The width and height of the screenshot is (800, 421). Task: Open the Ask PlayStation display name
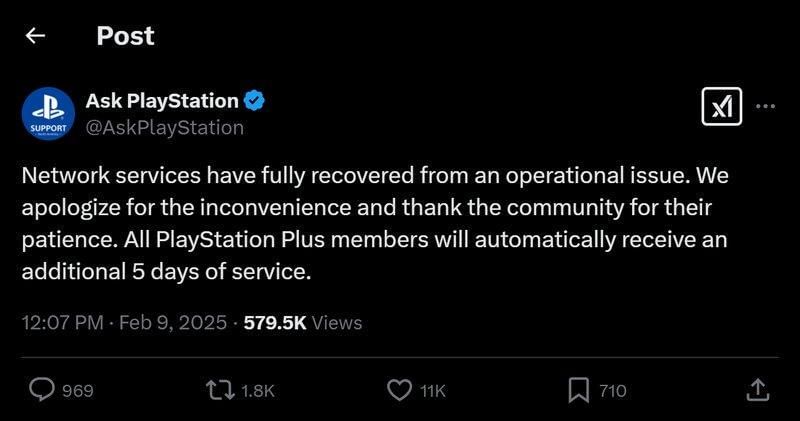pyautogui.click(x=162, y=100)
